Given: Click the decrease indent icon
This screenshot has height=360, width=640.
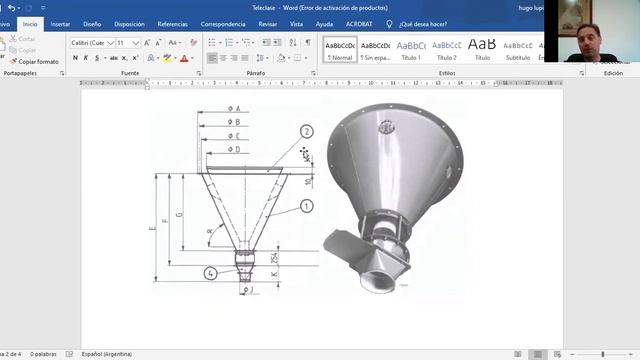Looking at the screenshot, I should click(266, 42).
